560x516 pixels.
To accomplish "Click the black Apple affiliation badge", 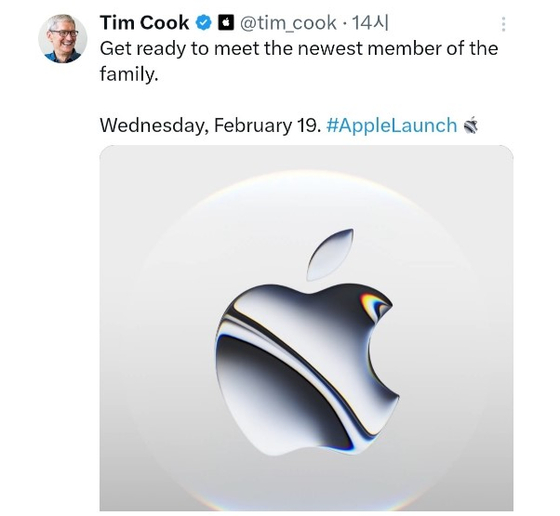I will point(226,23).
